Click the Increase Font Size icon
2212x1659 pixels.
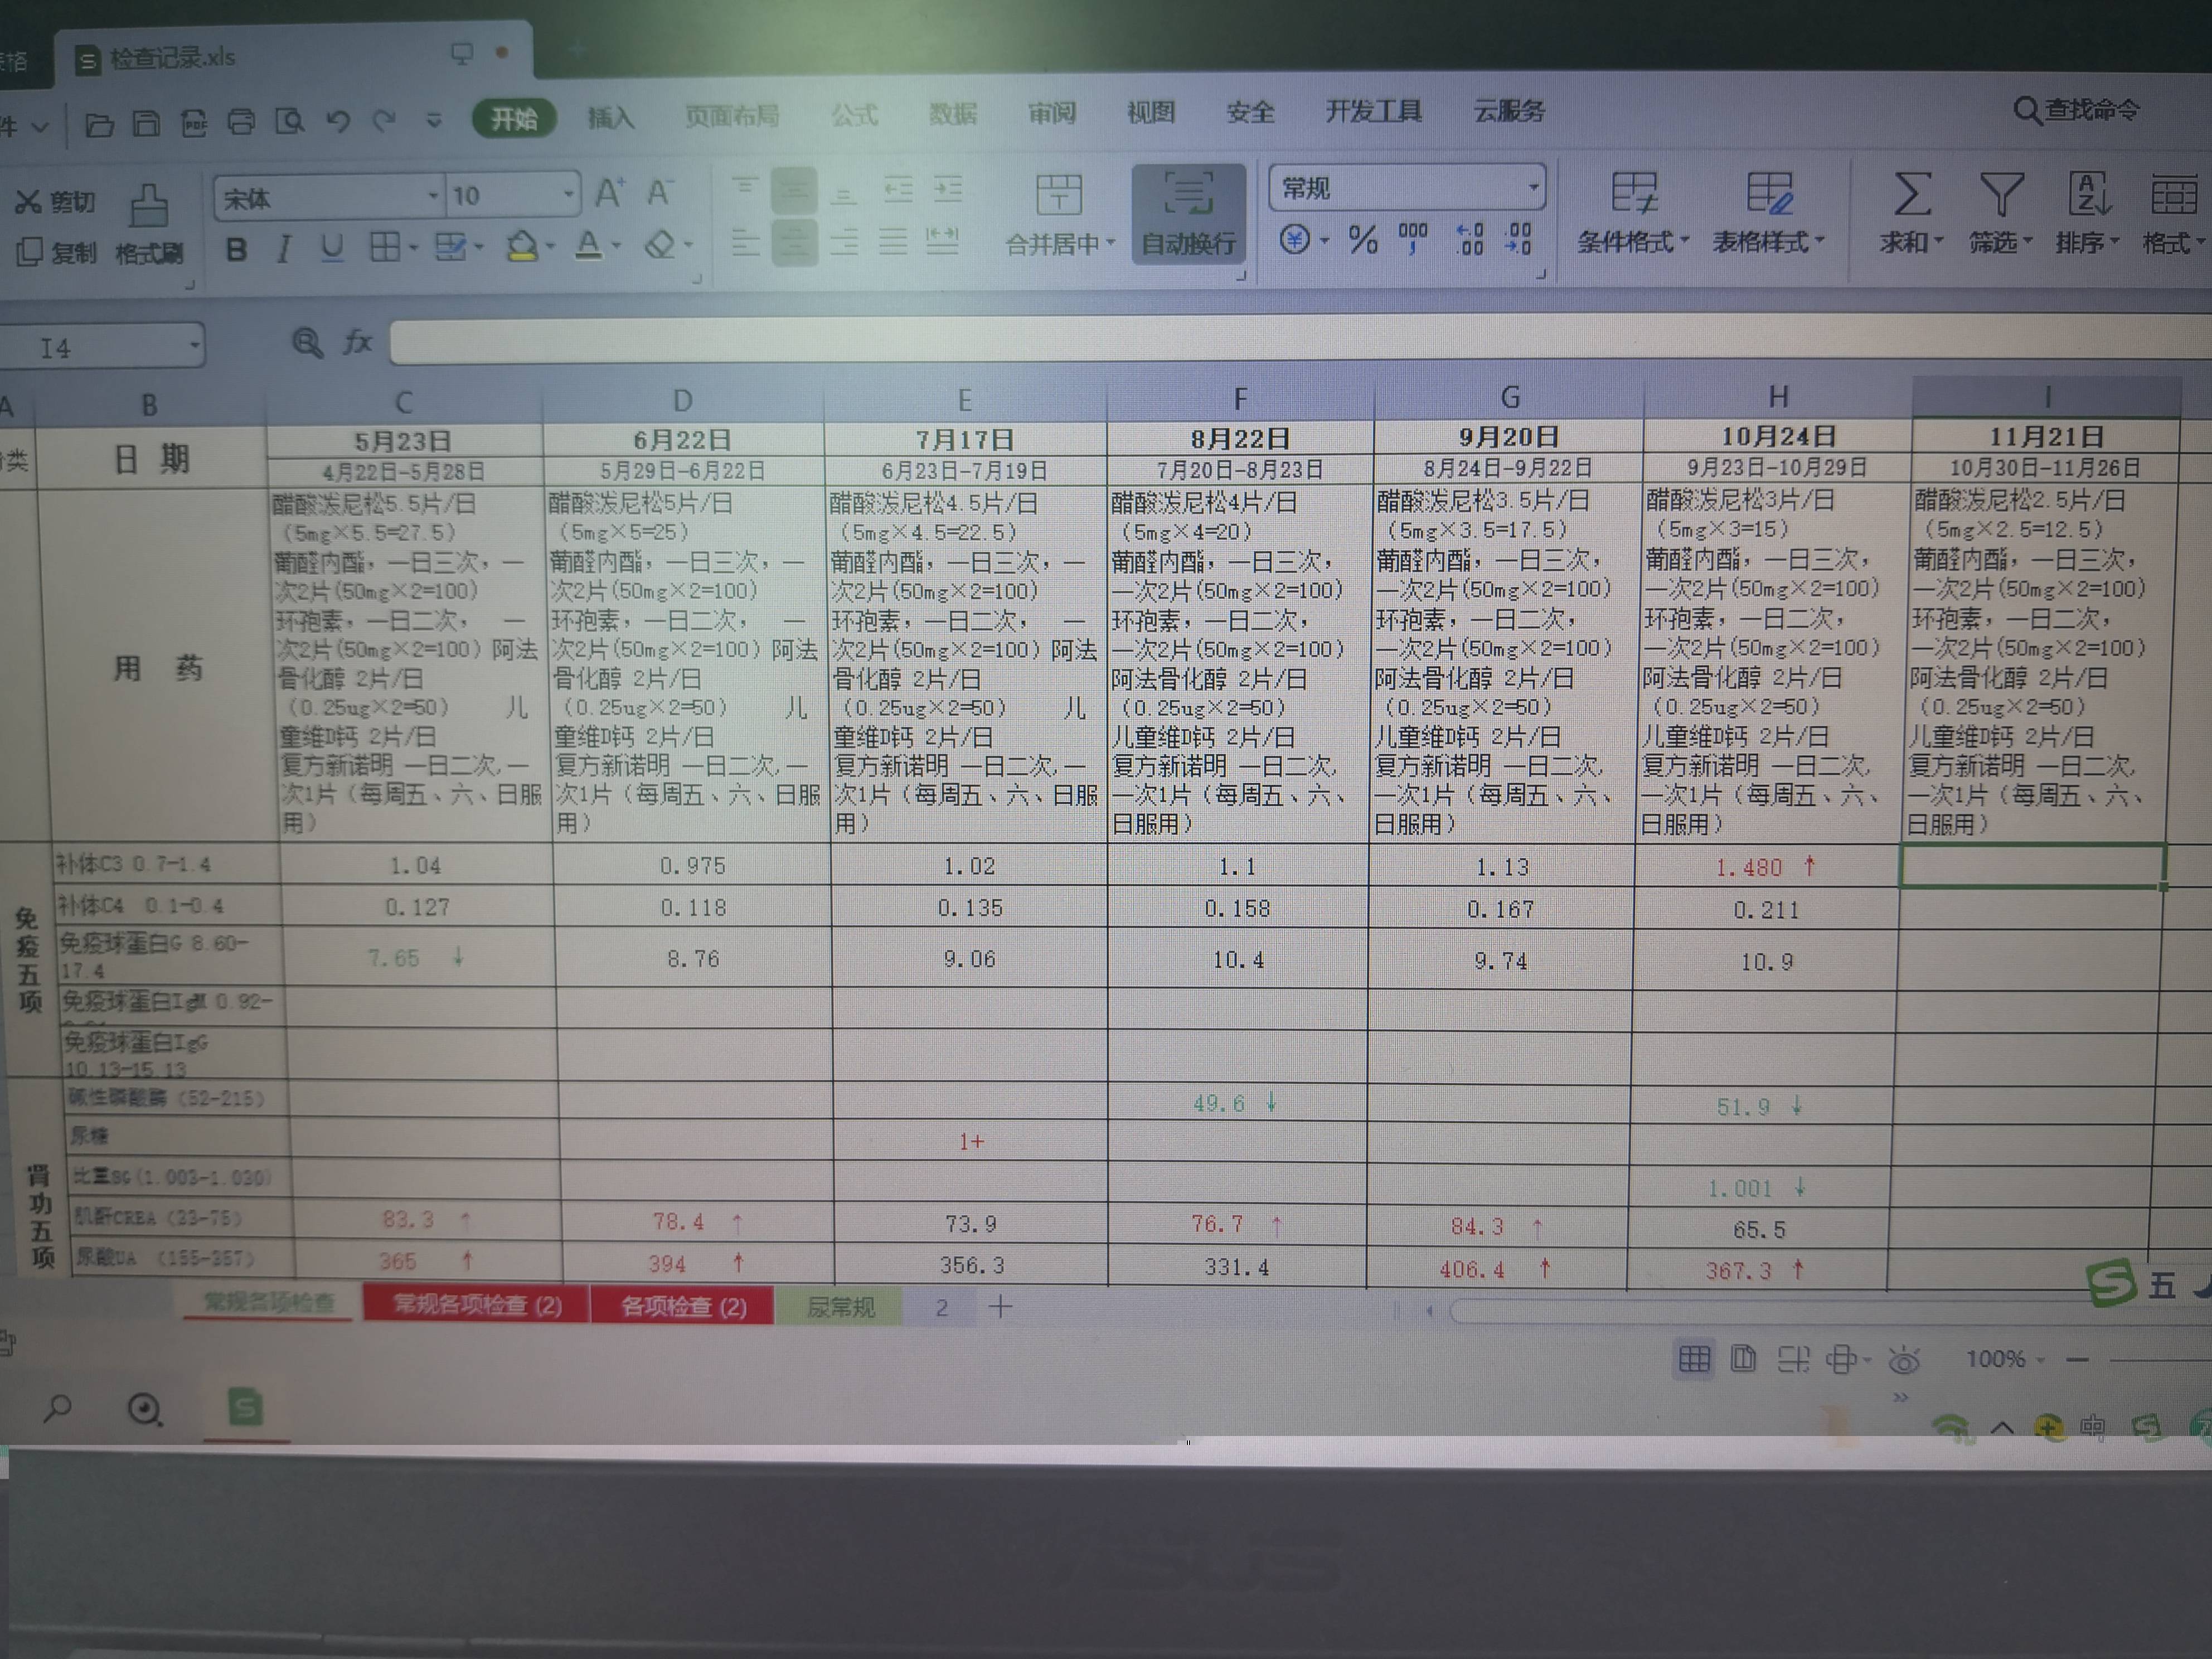click(609, 192)
